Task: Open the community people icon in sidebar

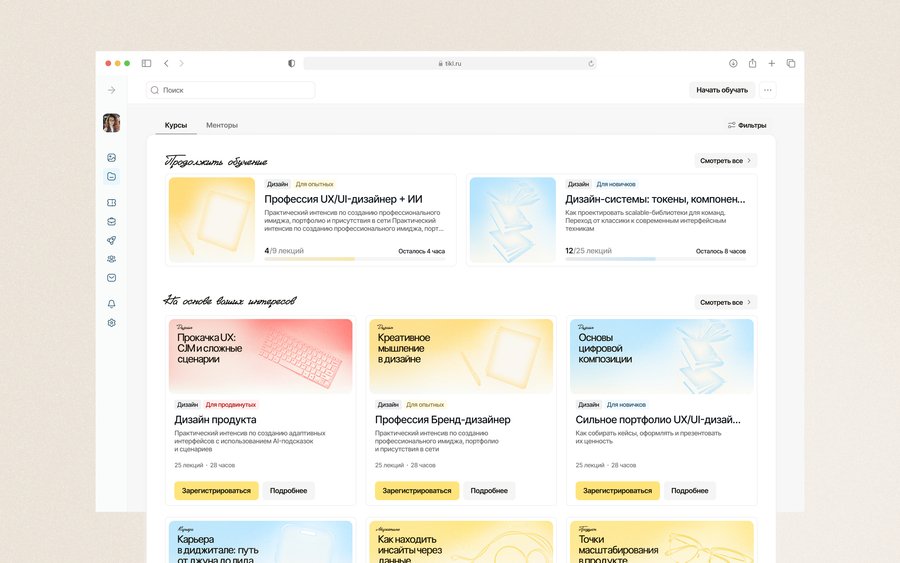Action: 111,259
